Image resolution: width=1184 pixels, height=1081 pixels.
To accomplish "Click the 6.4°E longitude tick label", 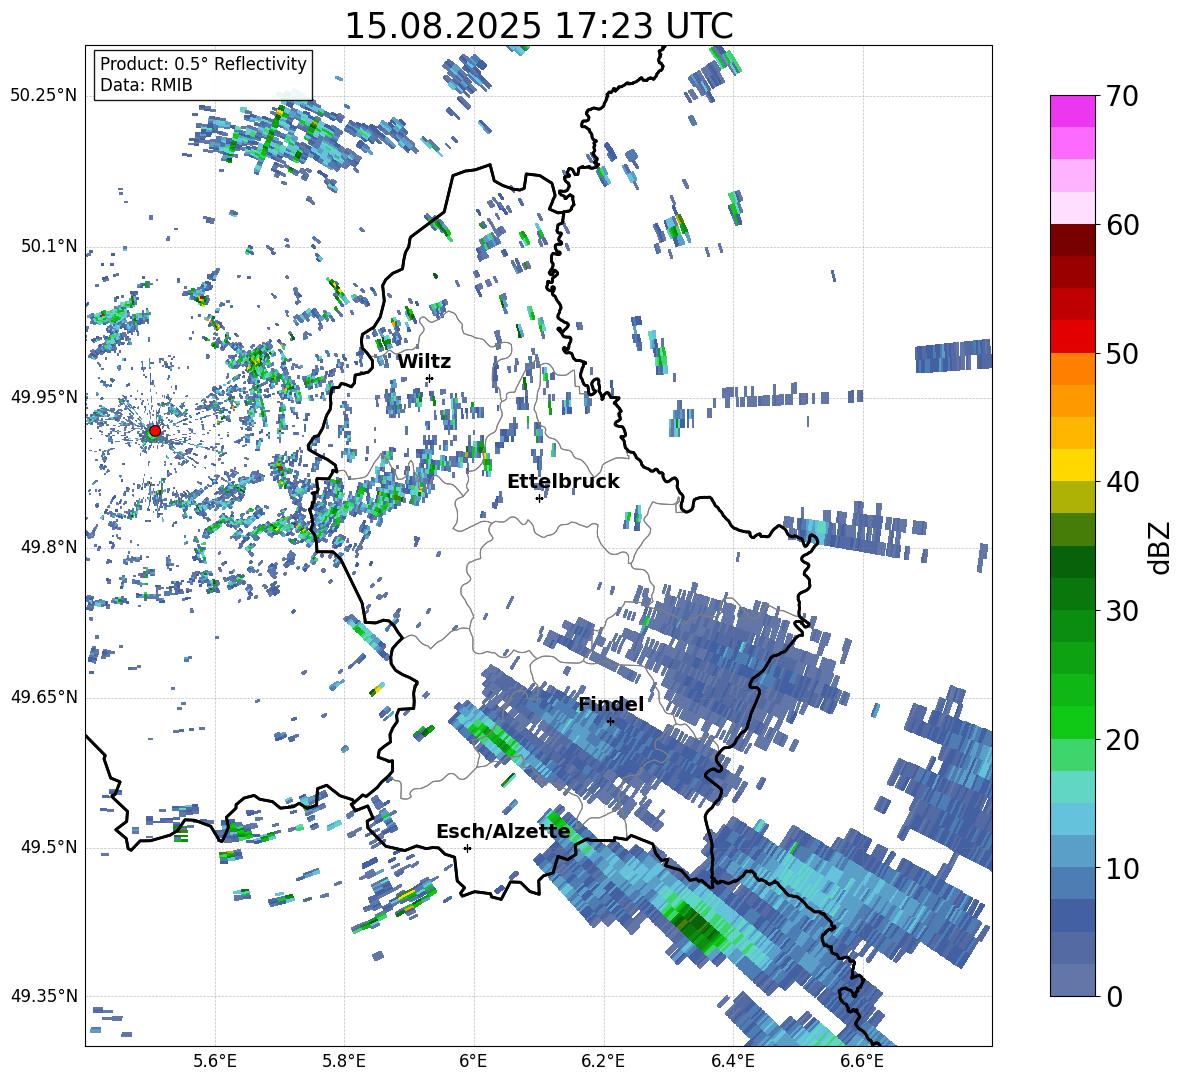I will point(732,1061).
